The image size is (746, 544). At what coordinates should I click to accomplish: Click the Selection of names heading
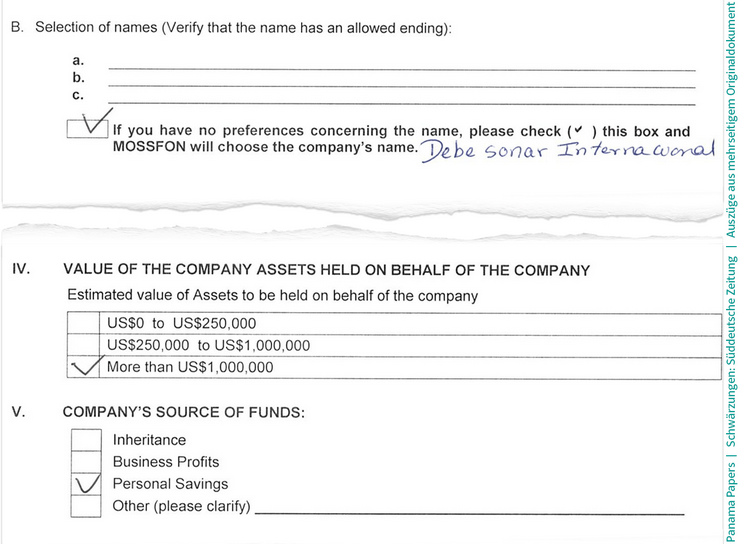231,28
